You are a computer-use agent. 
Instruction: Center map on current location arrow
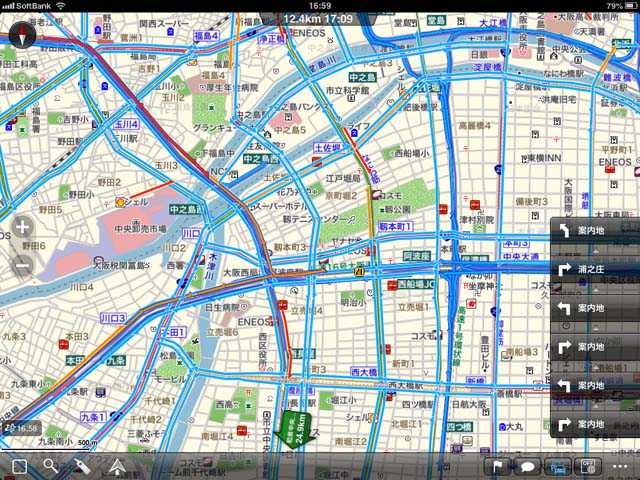pos(117,467)
